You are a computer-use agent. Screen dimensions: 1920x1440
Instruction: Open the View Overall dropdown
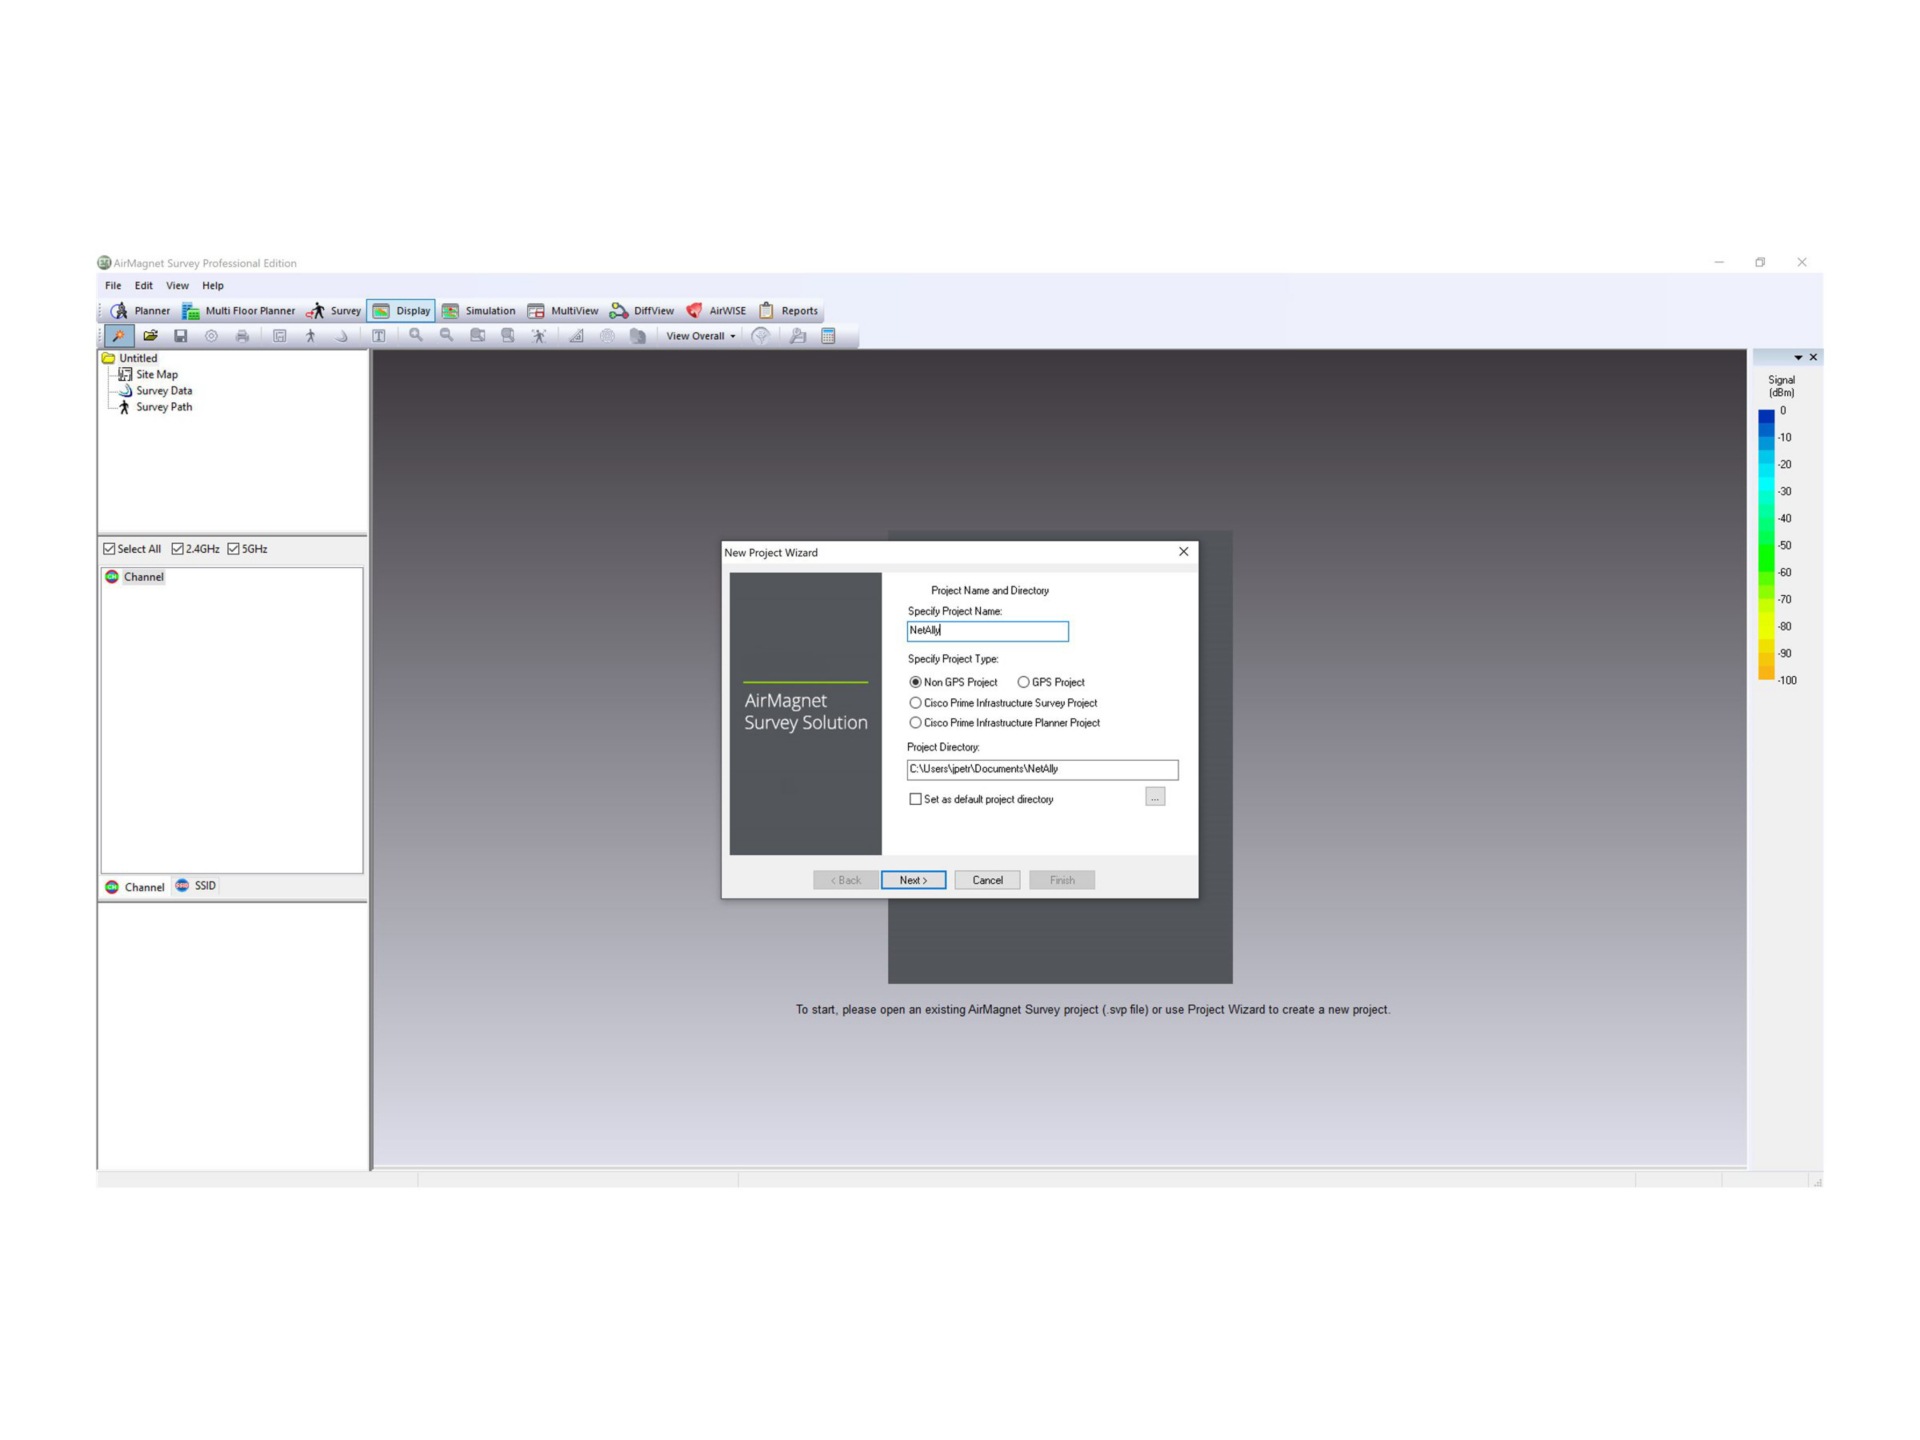(x=701, y=336)
